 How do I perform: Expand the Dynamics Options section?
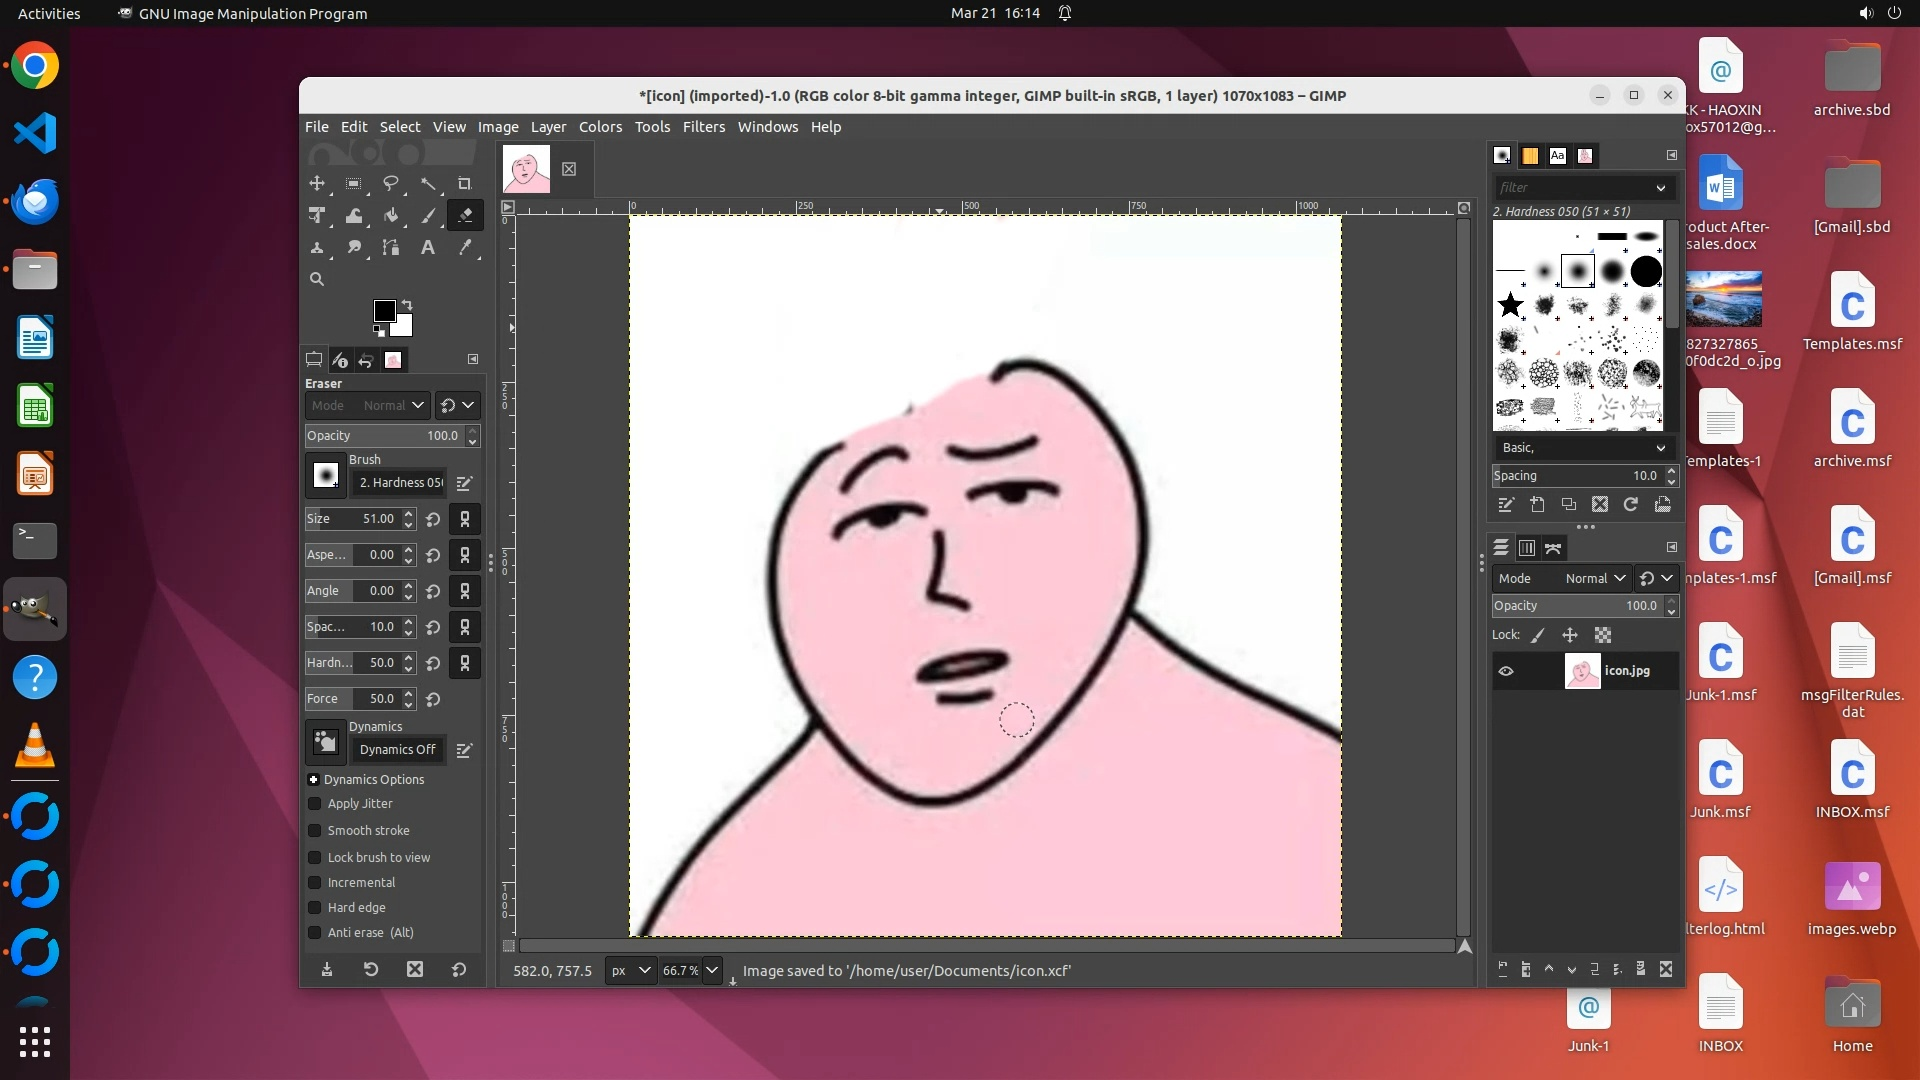313,780
